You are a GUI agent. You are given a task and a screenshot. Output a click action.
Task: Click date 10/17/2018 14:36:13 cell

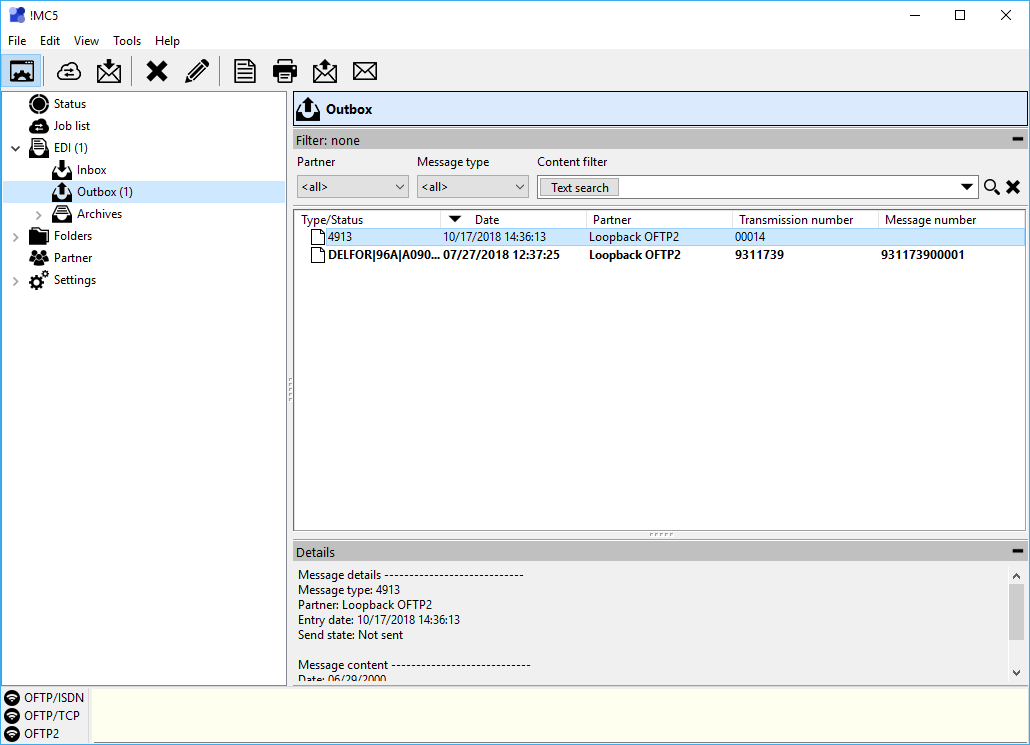494,237
